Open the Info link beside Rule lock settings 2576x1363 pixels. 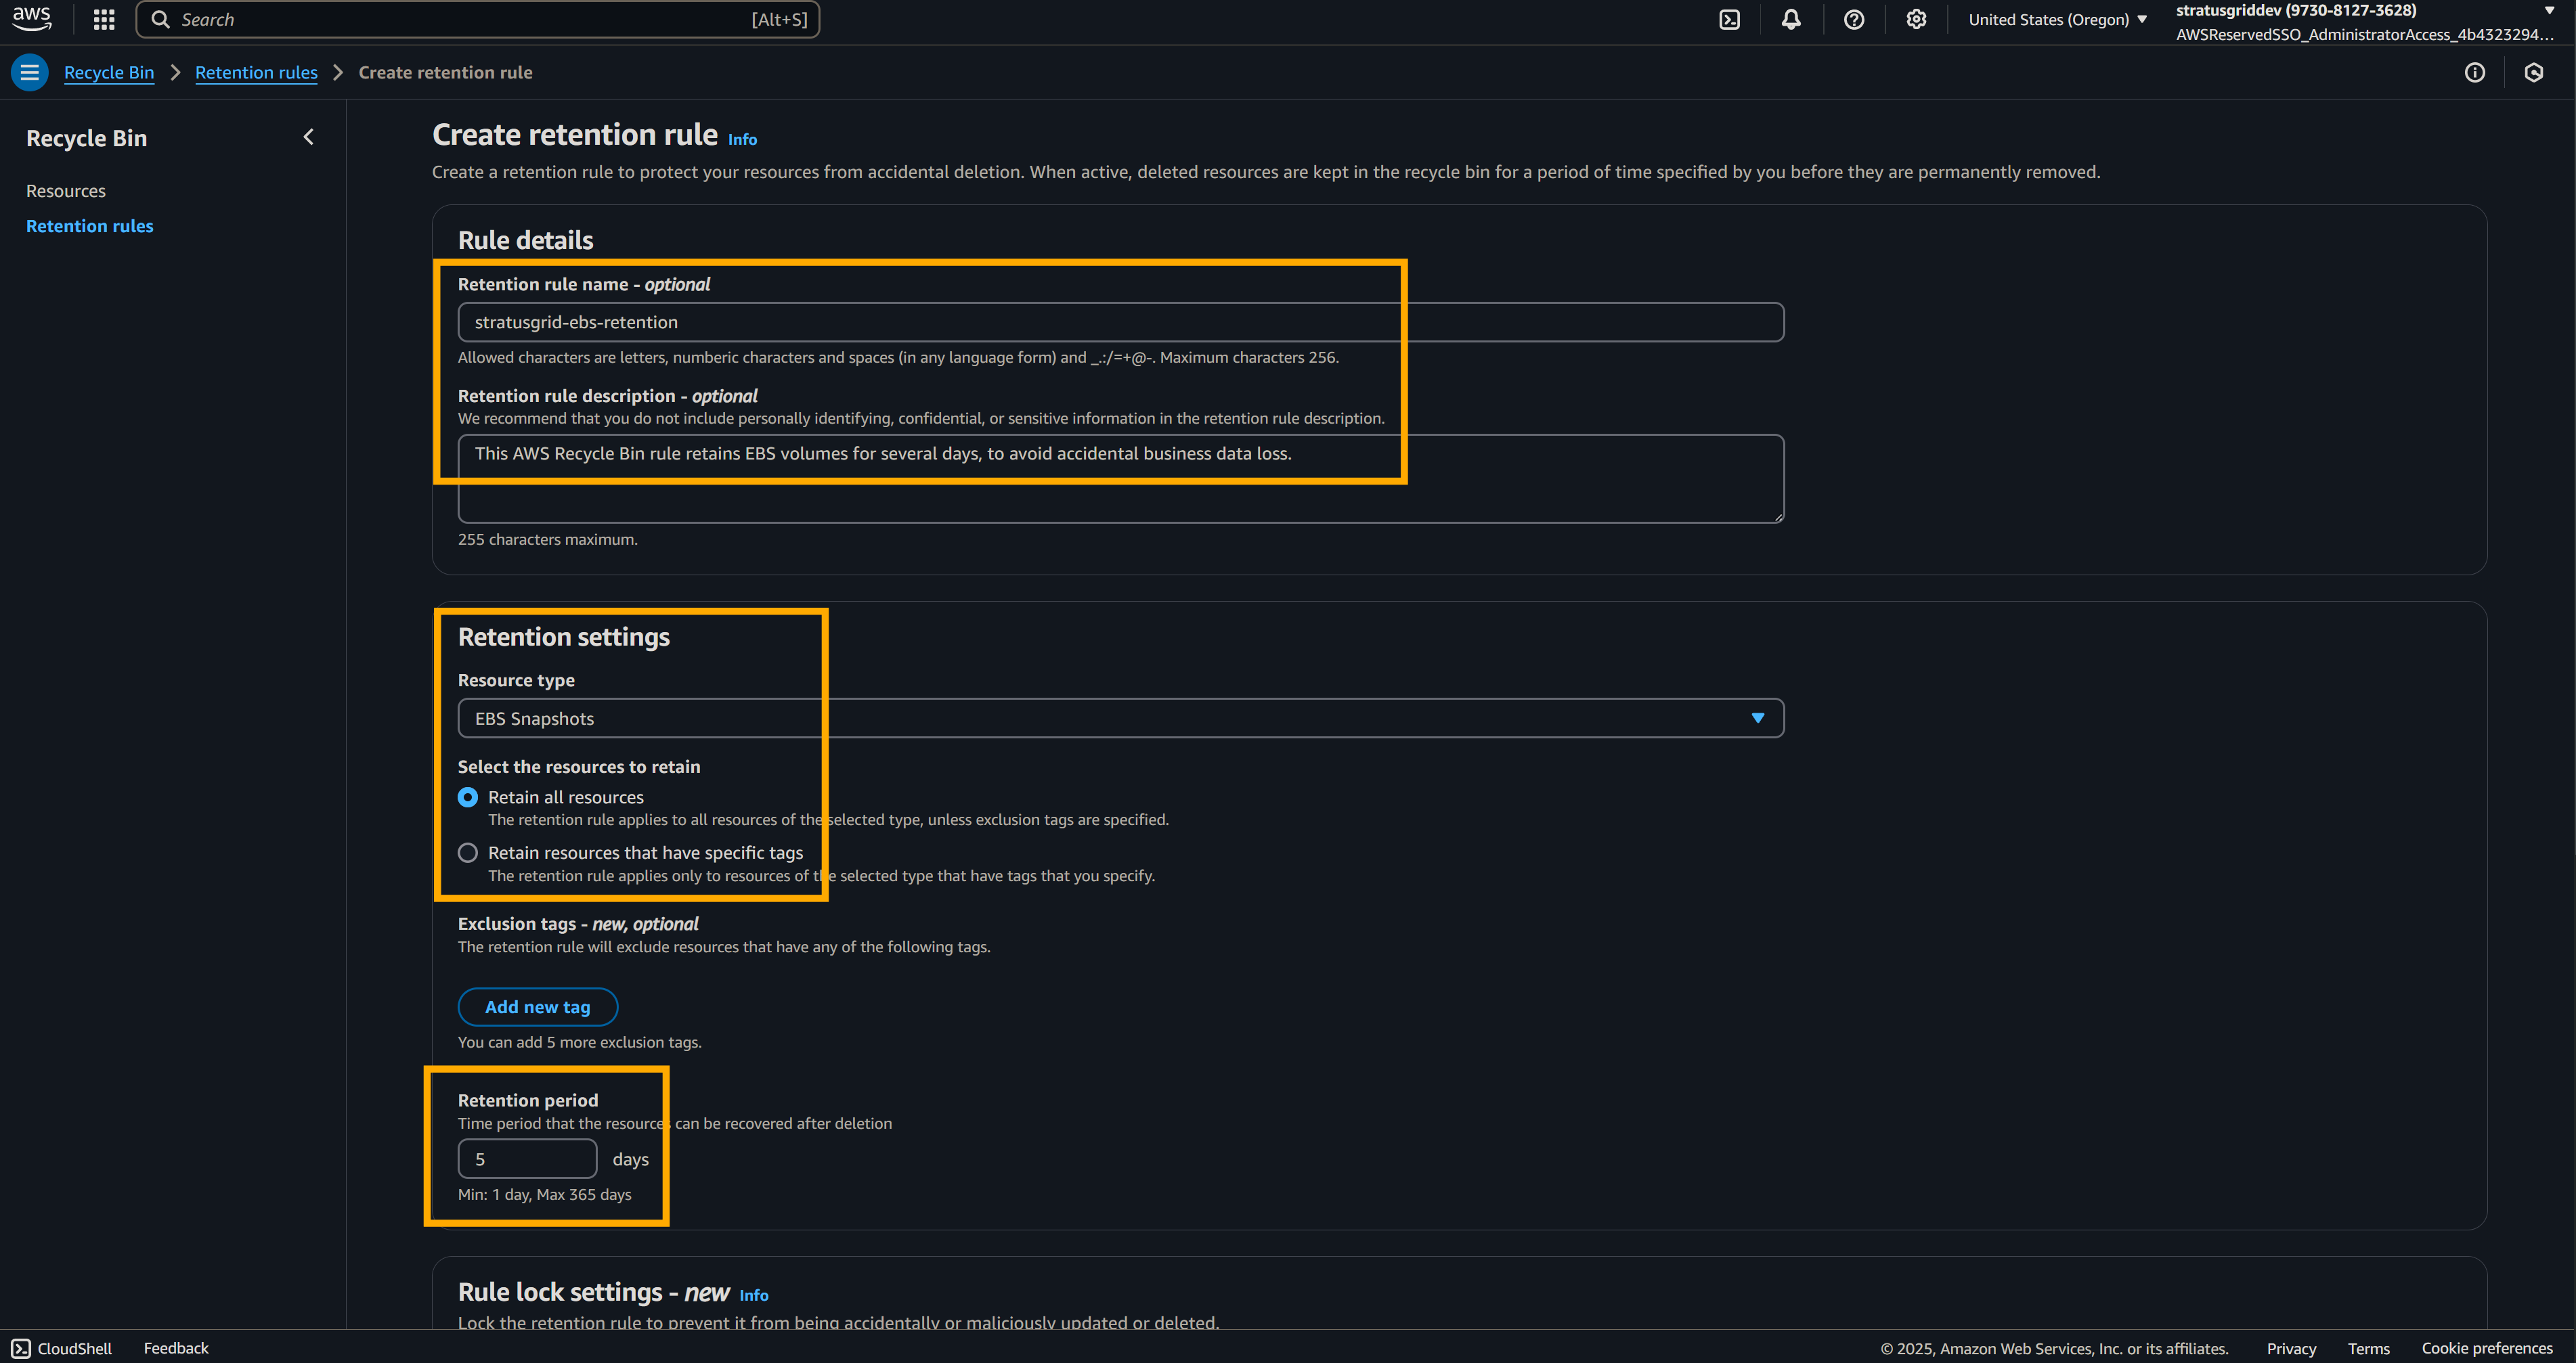pos(754,1296)
